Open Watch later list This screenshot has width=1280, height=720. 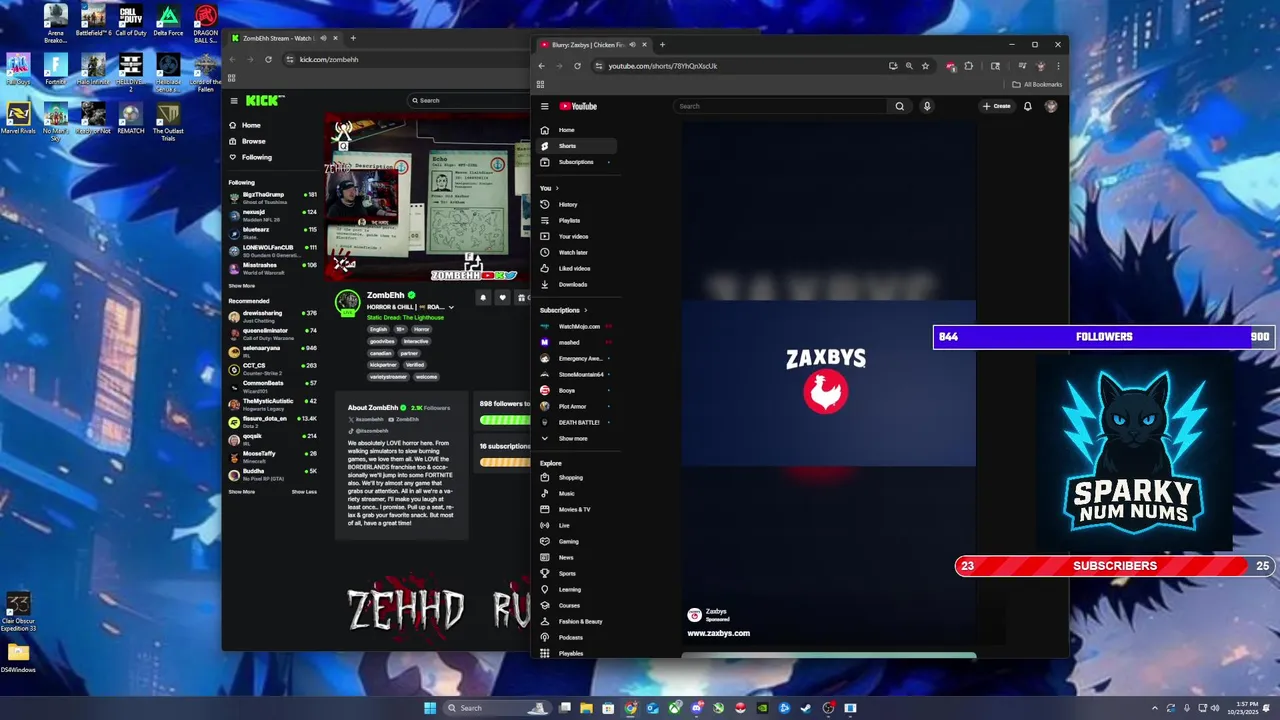[x=577, y=252]
